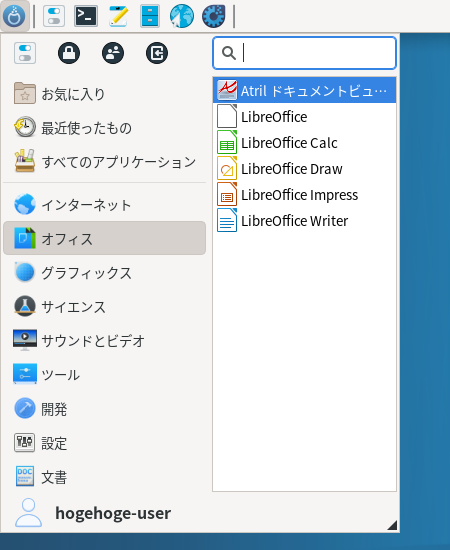450x550 pixels.
Task: Open settings manager from top panel
Action: tap(54, 16)
